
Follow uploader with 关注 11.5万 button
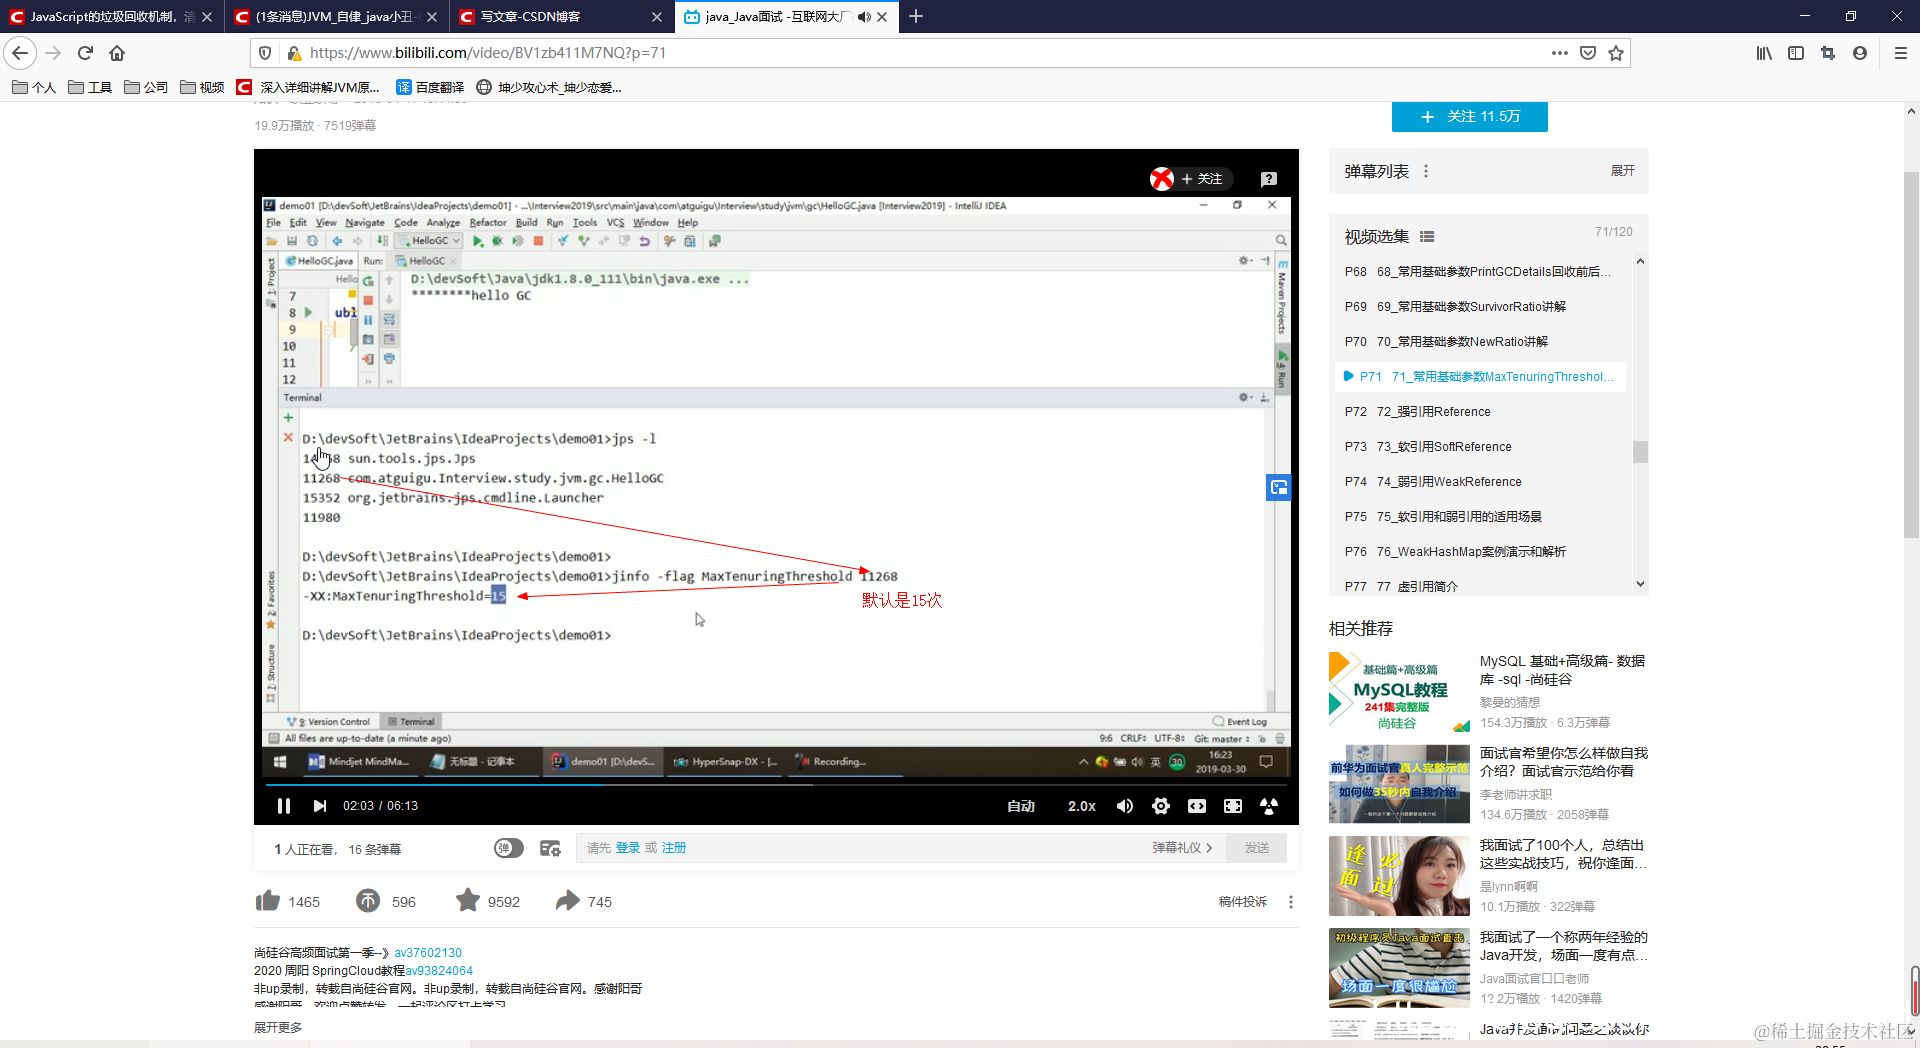[1470, 116]
